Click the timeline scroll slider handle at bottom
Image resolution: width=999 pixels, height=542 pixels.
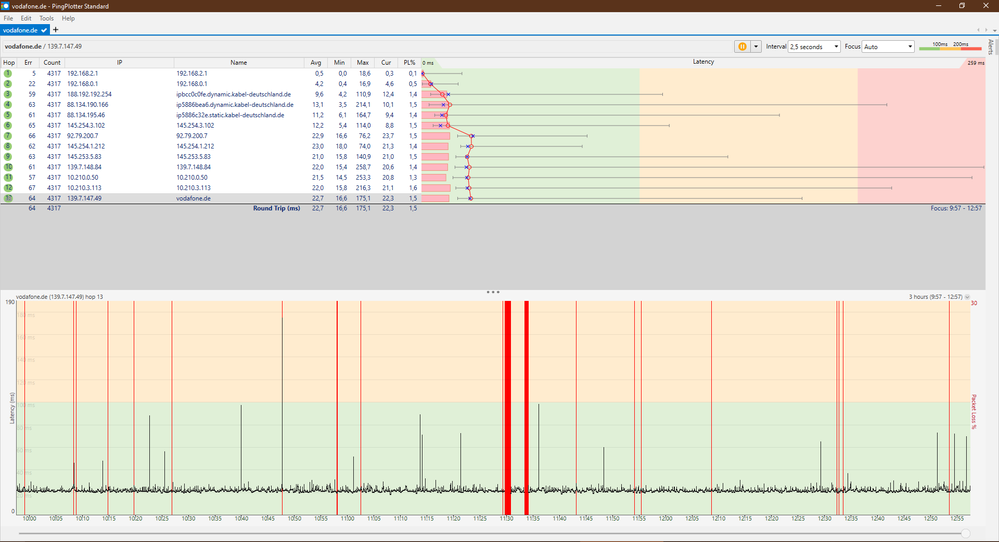tap(968, 533)
